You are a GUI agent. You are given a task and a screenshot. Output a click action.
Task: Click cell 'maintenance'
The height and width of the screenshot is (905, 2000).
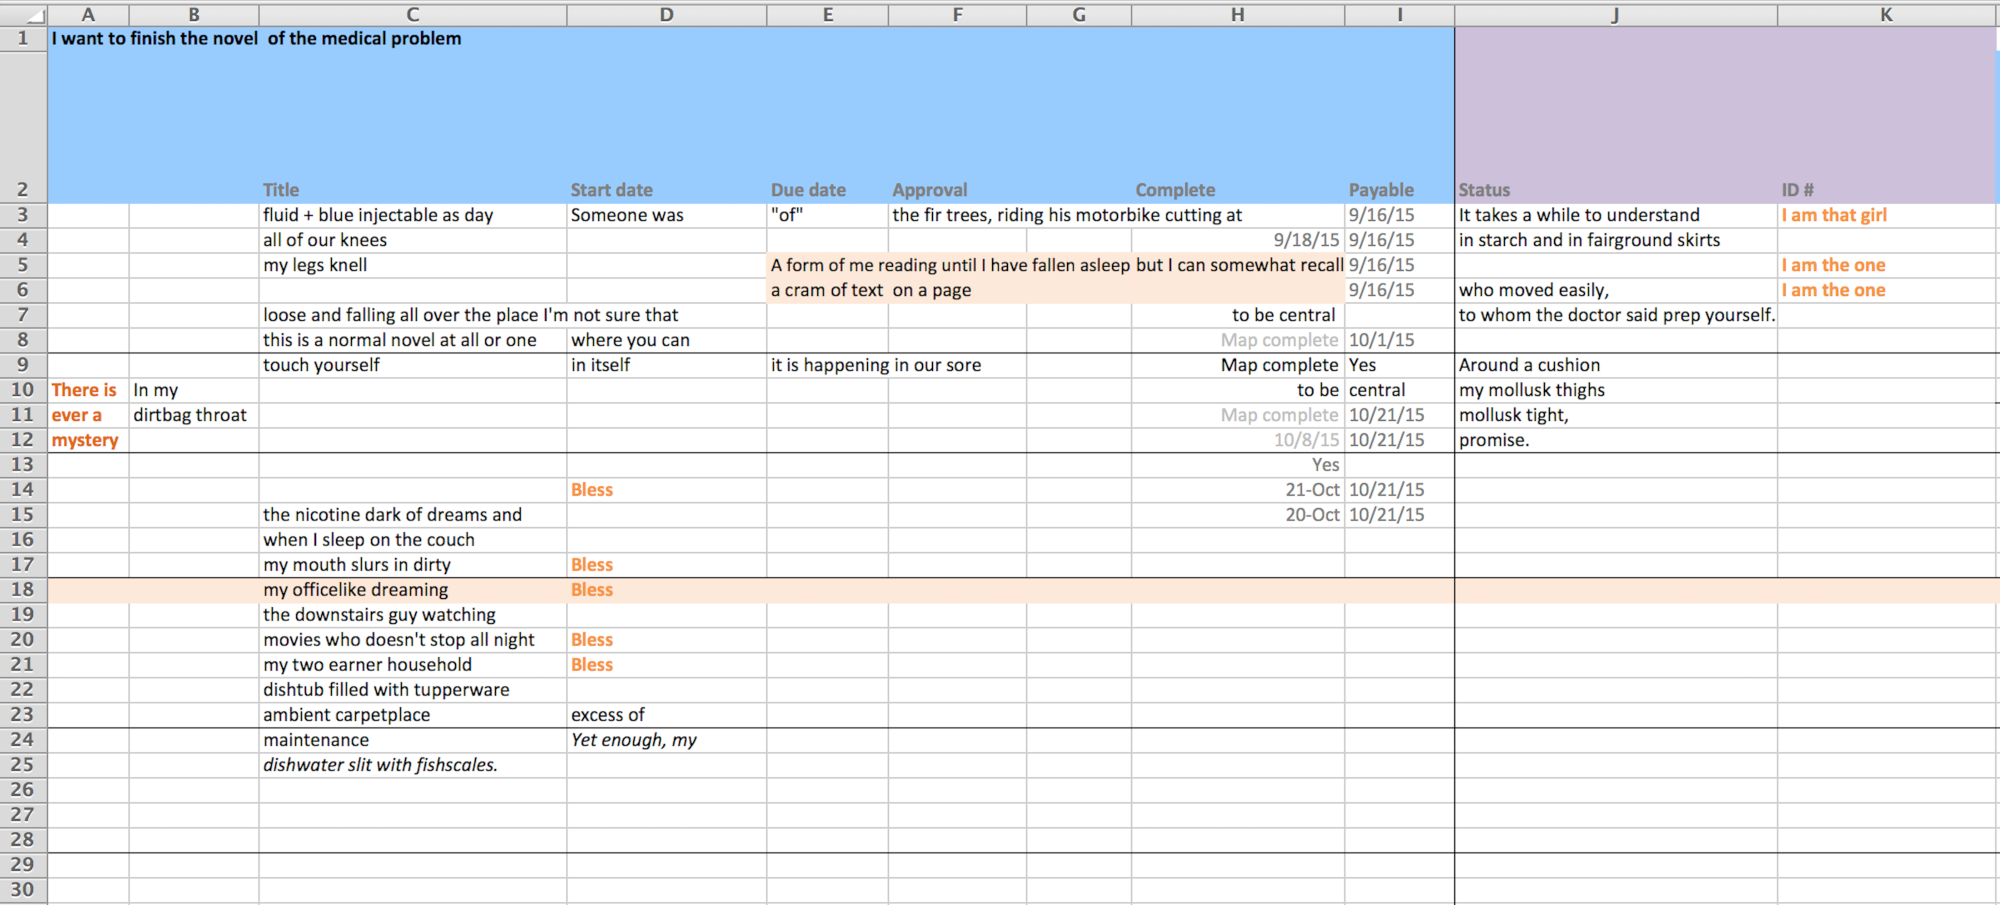coord(413,740)
